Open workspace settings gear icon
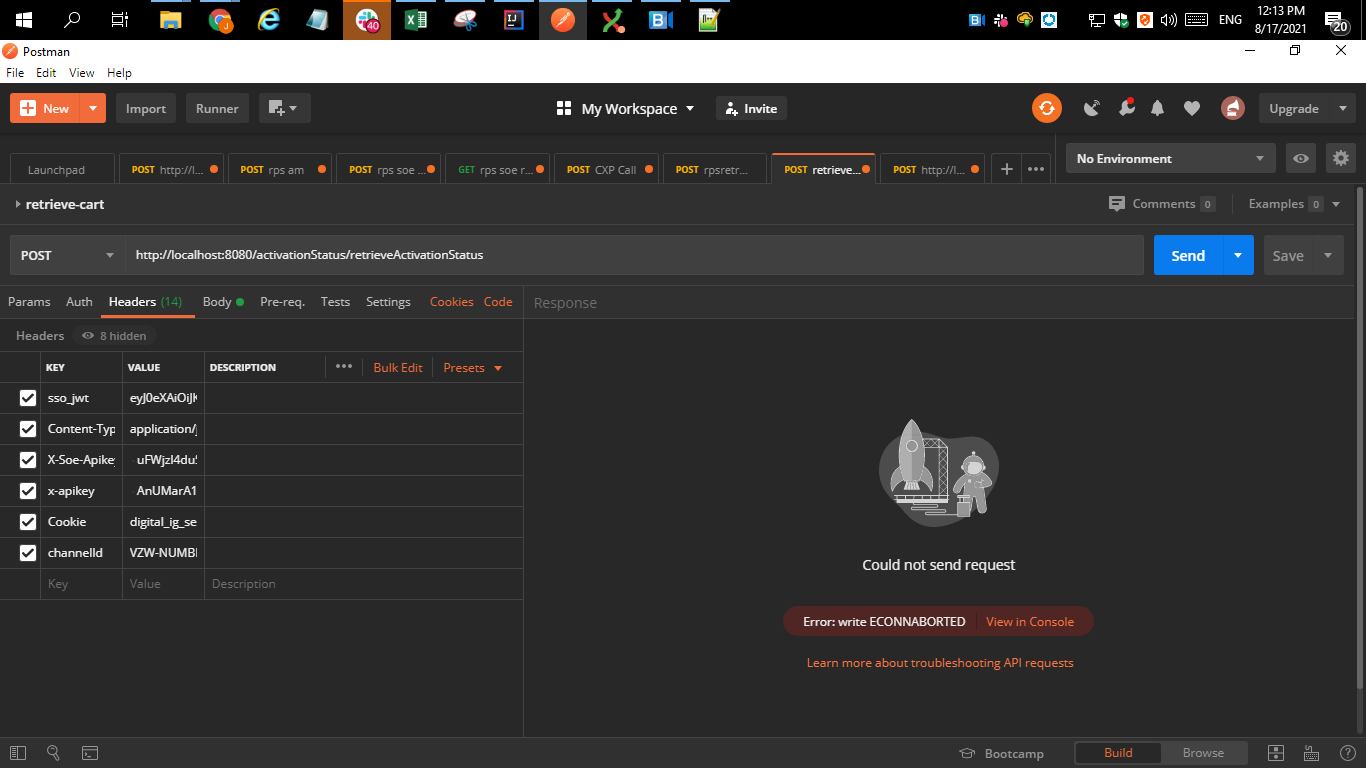This screenshot has height=768, width=1366. (x=1341, y=158)
